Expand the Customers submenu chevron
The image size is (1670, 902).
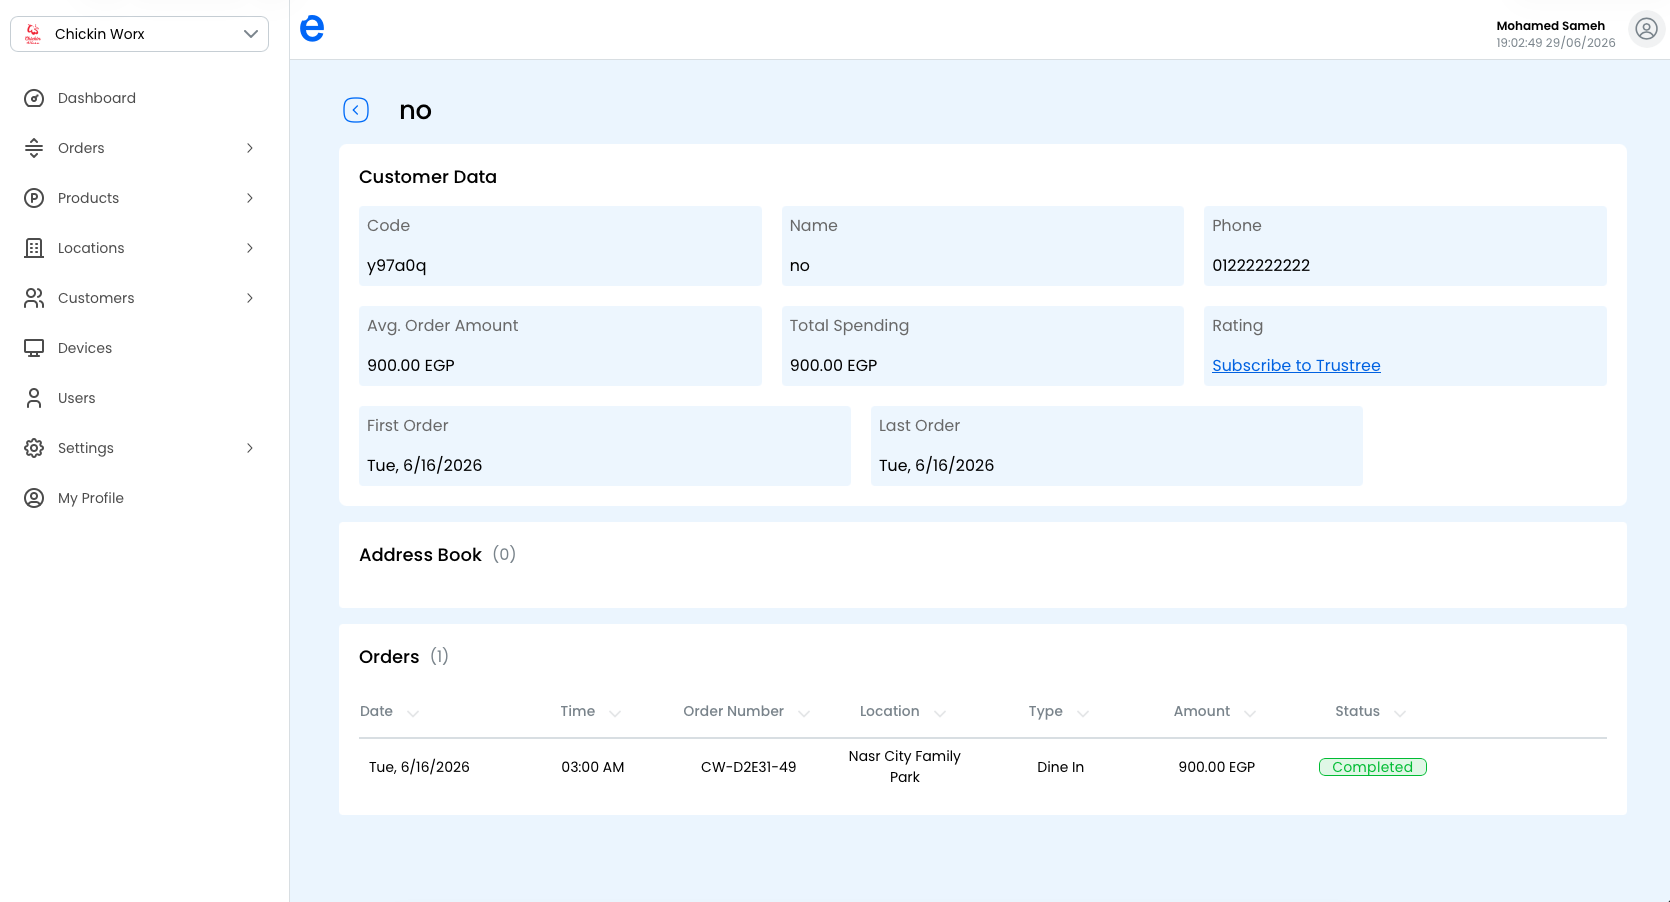point(250,298)
